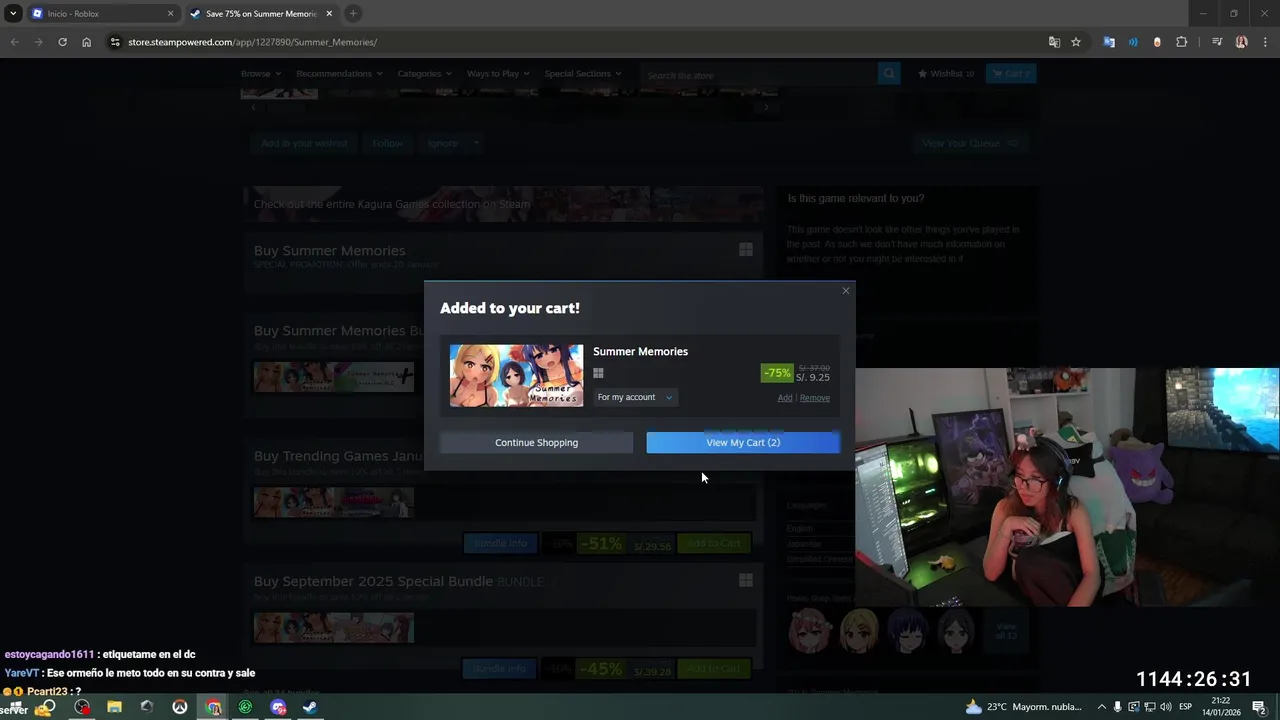The image size is (1280, 720).
Task: Click the Chrome icon in taskbar
Action: (x=213, y=708)
